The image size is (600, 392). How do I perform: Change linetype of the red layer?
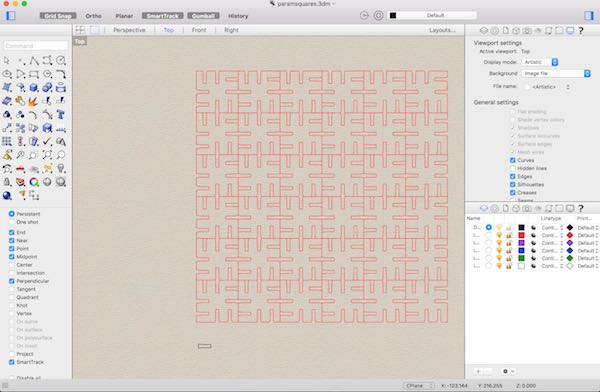point(552,235)
